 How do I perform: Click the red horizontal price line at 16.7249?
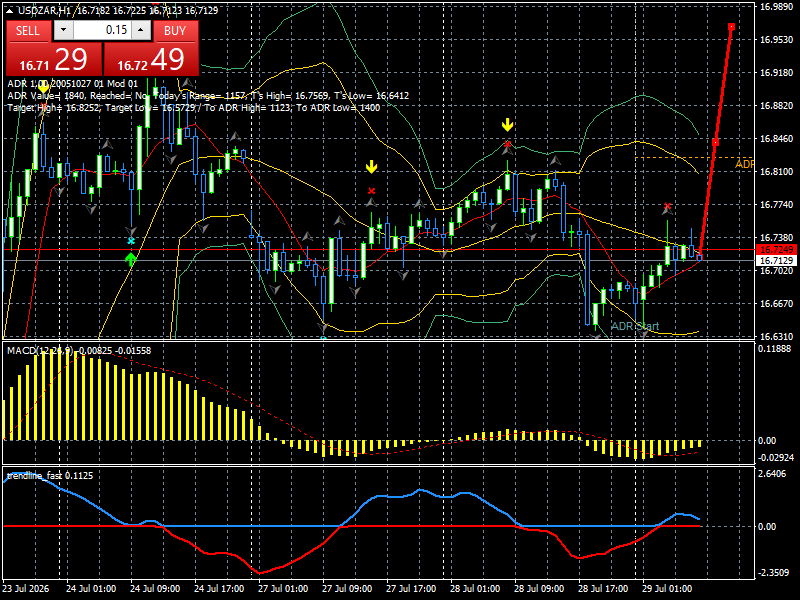coord(378,249)
